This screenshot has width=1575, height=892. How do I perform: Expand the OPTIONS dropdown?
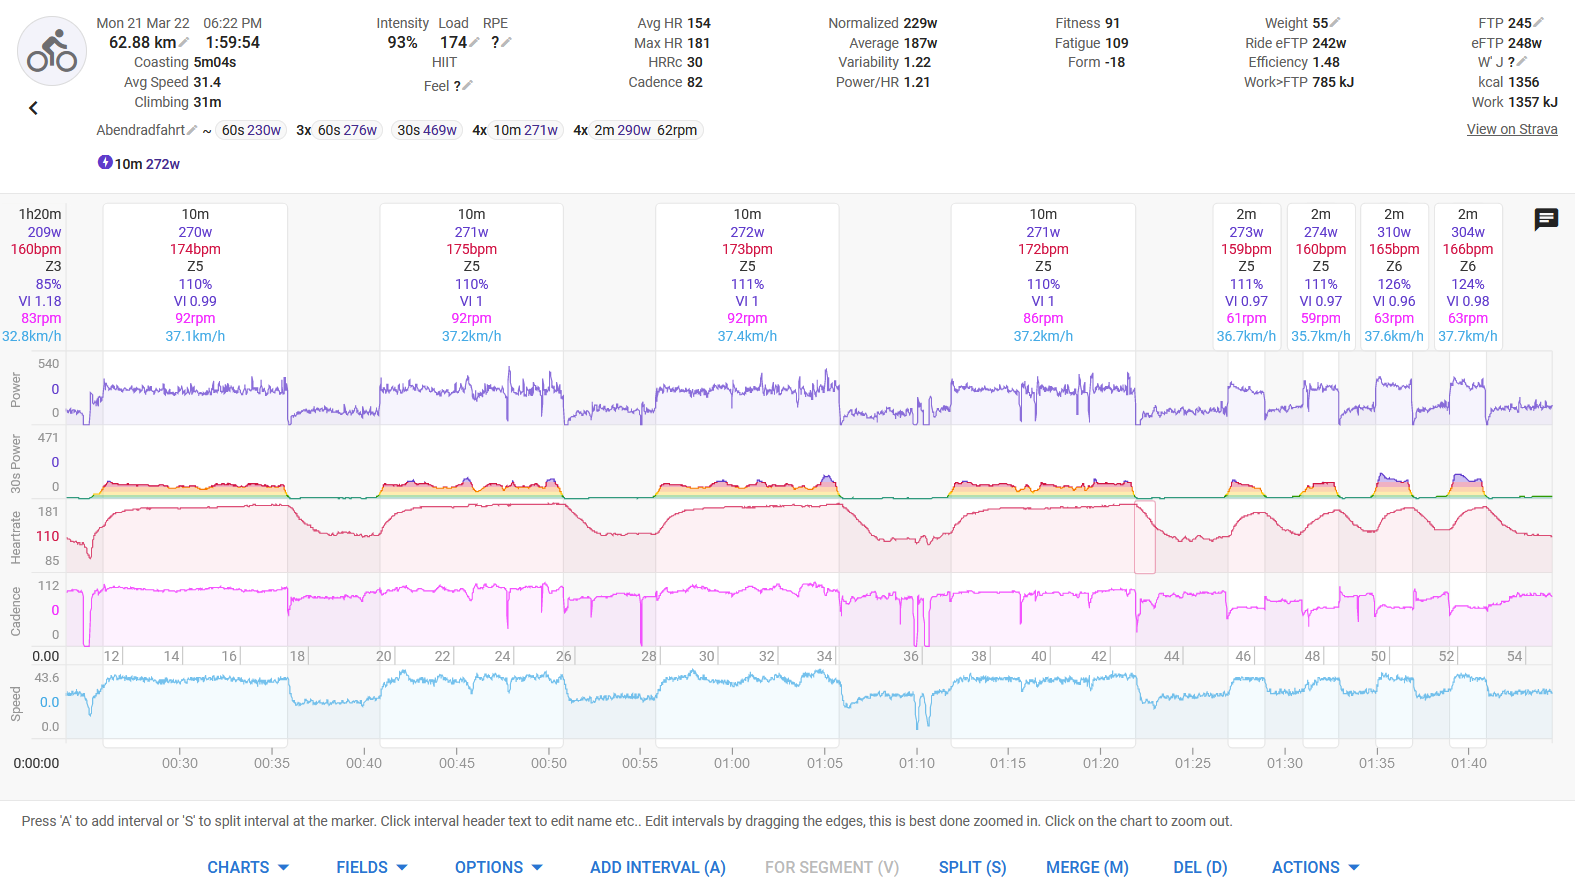(x=498, y=867)
